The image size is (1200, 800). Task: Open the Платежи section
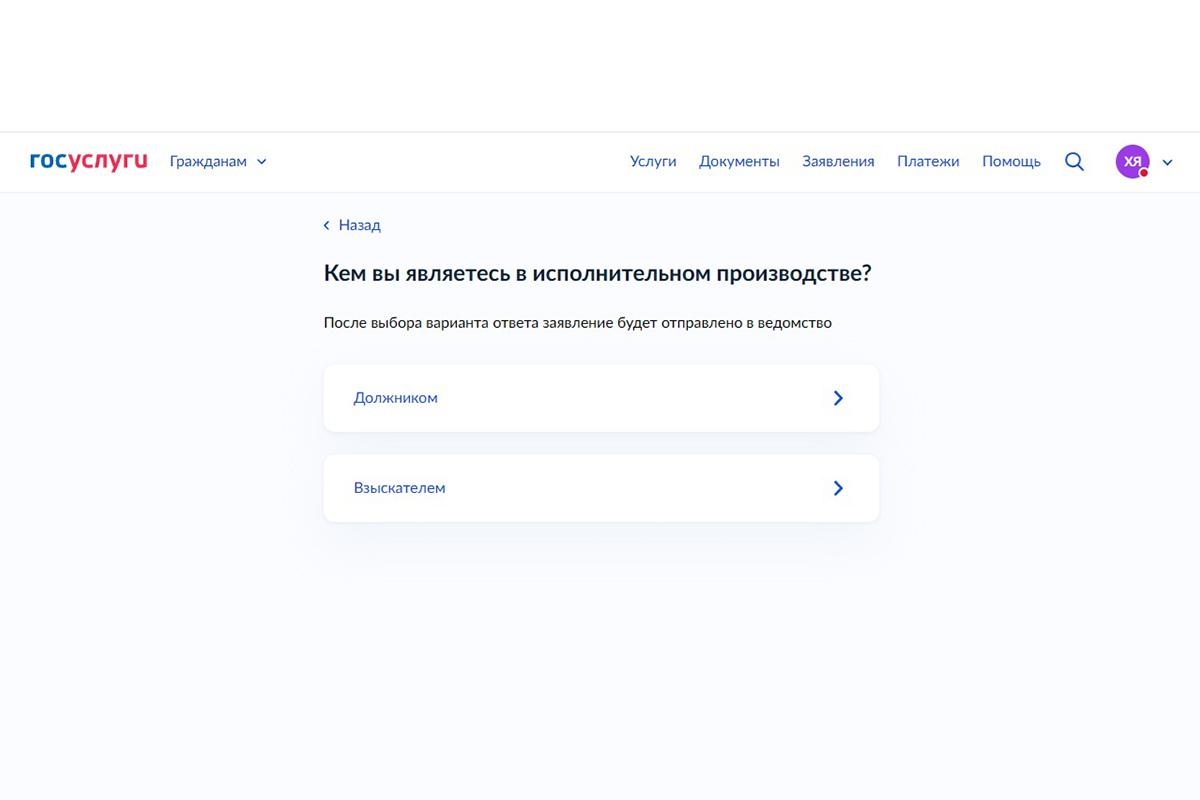pyautogui.click(x=928, y=161)
